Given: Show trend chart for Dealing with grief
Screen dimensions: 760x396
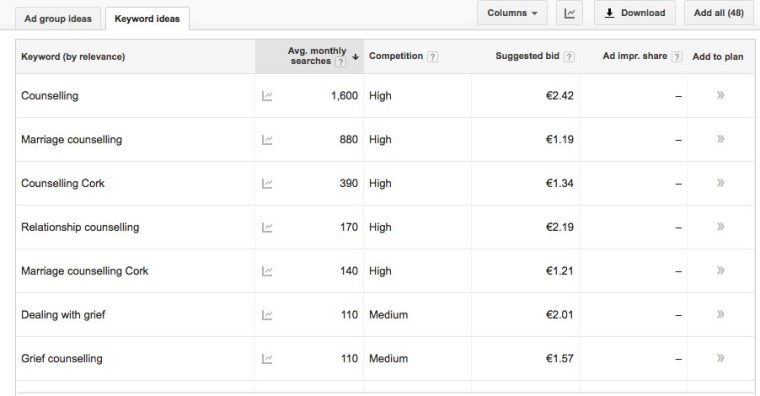Looking at the screenshot, I should (267, 315).
